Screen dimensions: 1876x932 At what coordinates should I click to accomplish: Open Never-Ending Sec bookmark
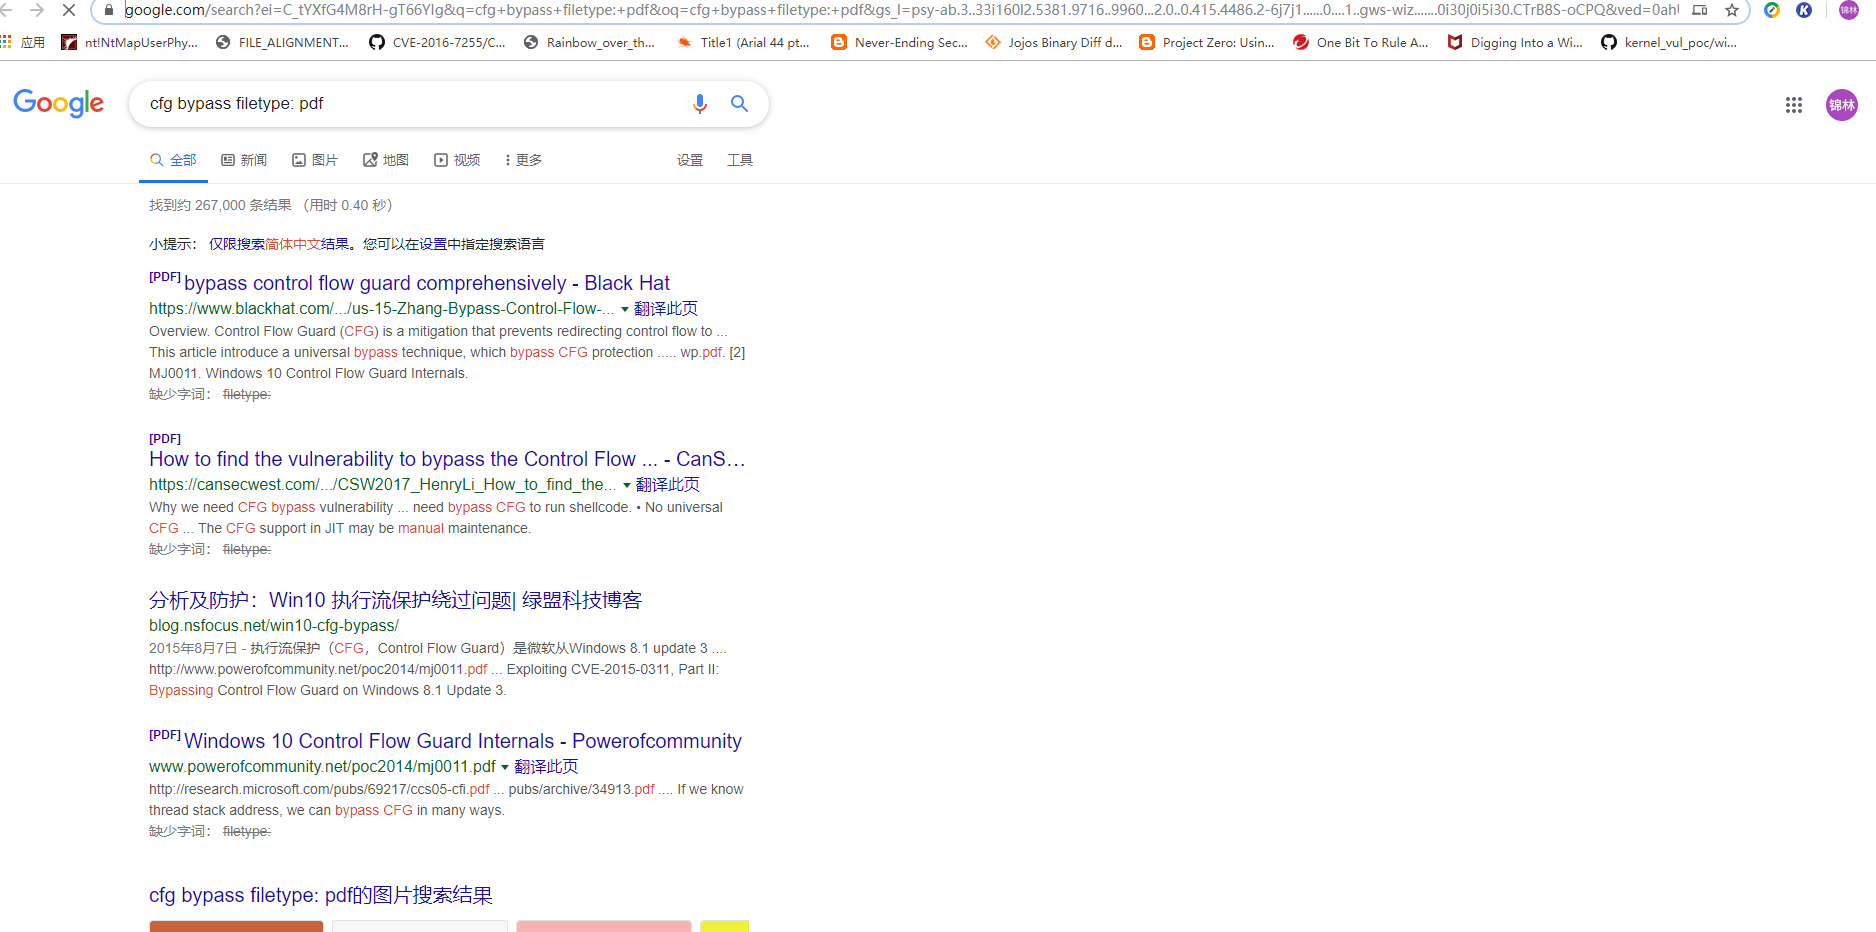click(899, 42)
